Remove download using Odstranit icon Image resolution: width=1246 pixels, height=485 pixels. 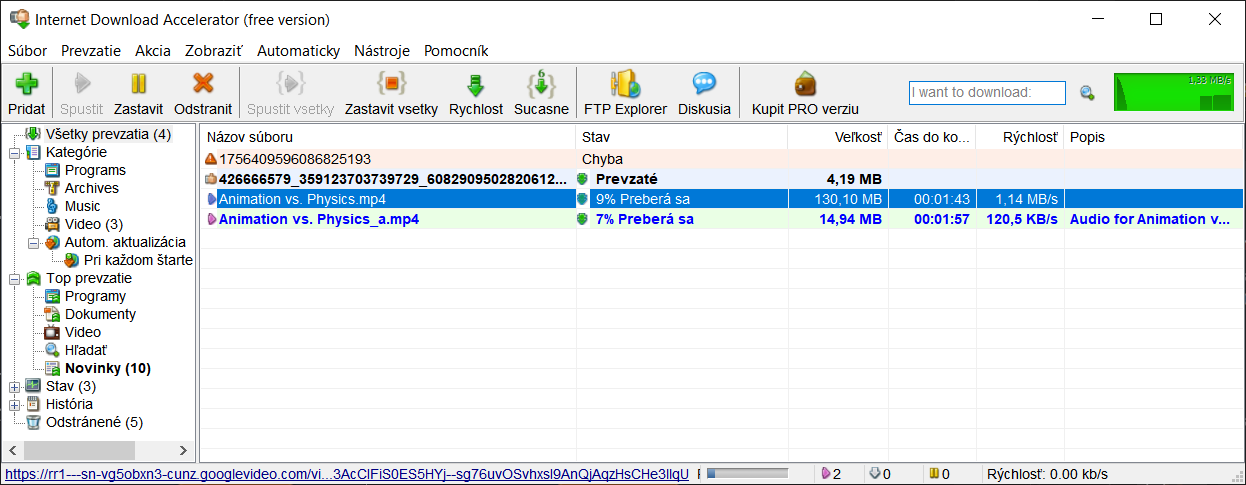(203, 84)
